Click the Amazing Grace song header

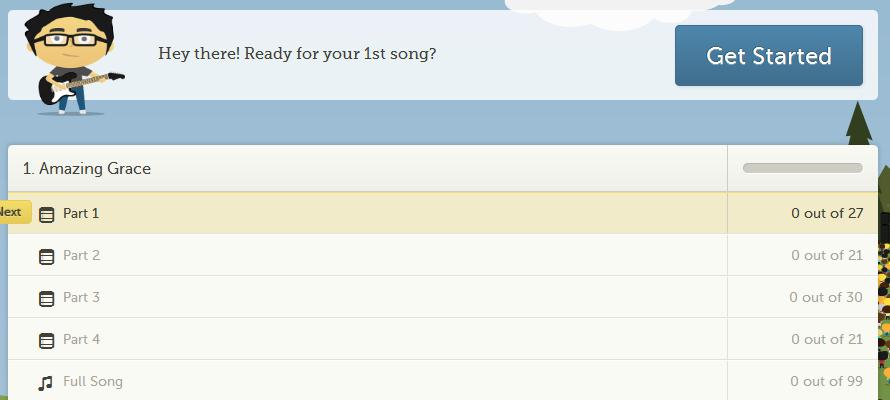[86, 169]
